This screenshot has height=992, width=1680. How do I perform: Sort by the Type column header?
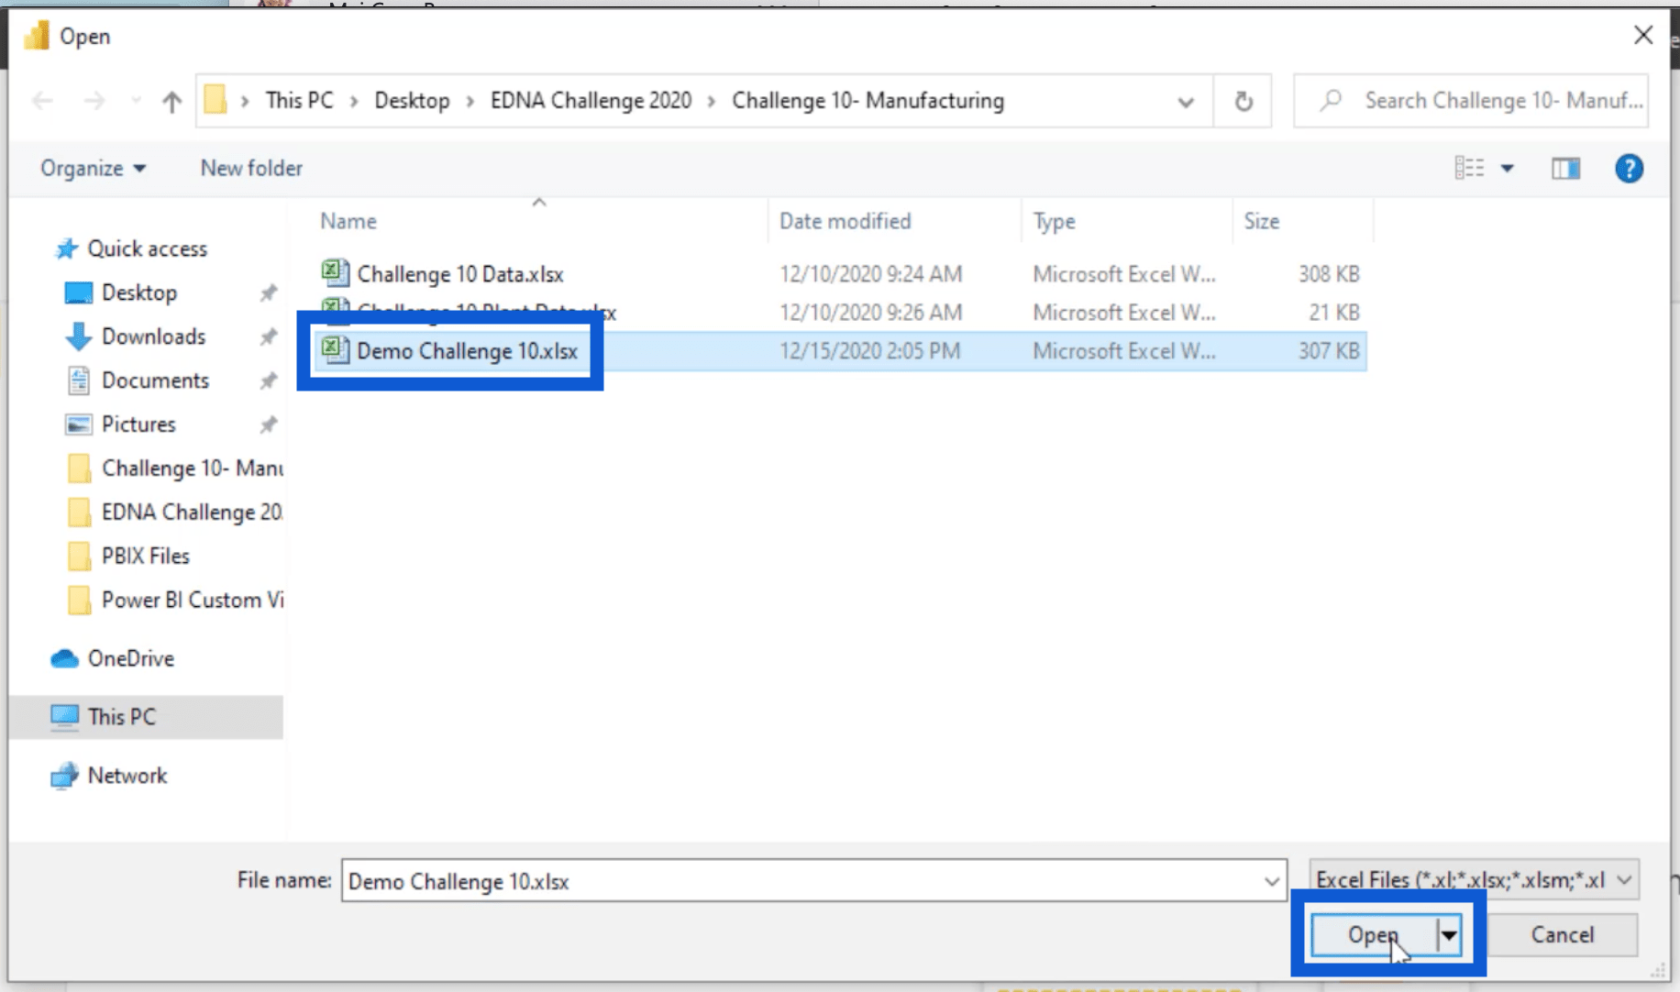[1054, 221]
